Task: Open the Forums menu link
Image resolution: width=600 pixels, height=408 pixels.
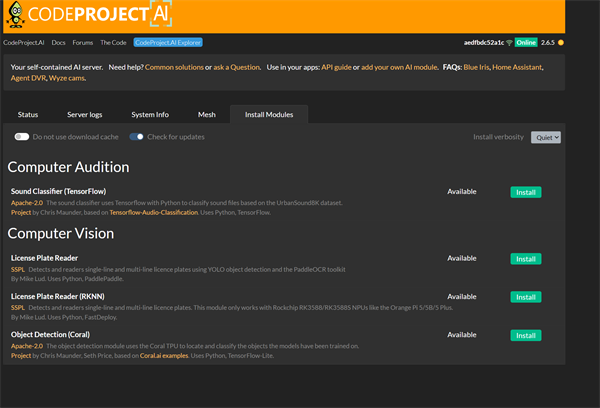Action: pos(83,42)
